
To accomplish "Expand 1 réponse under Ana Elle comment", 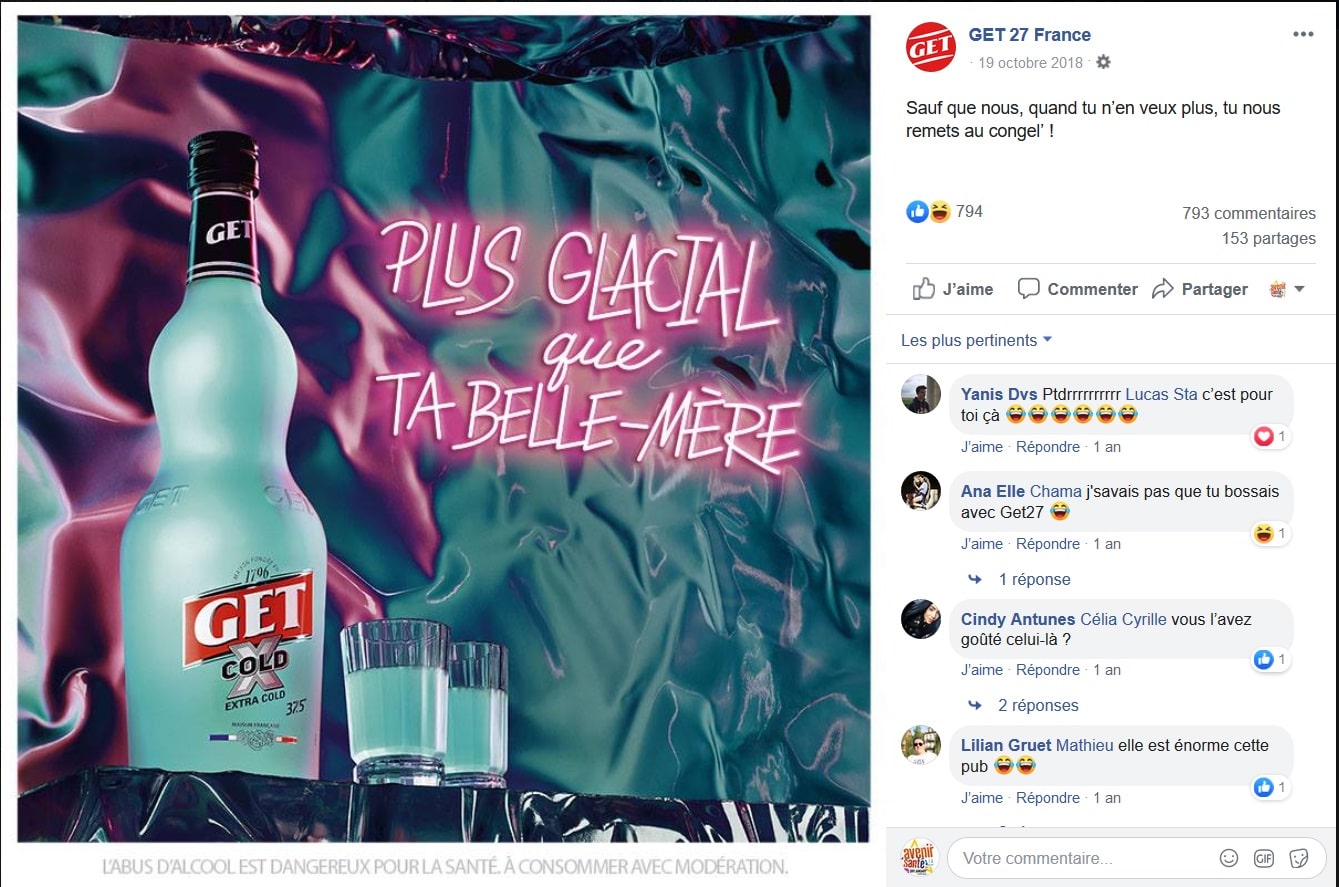I will (1034, 579).
